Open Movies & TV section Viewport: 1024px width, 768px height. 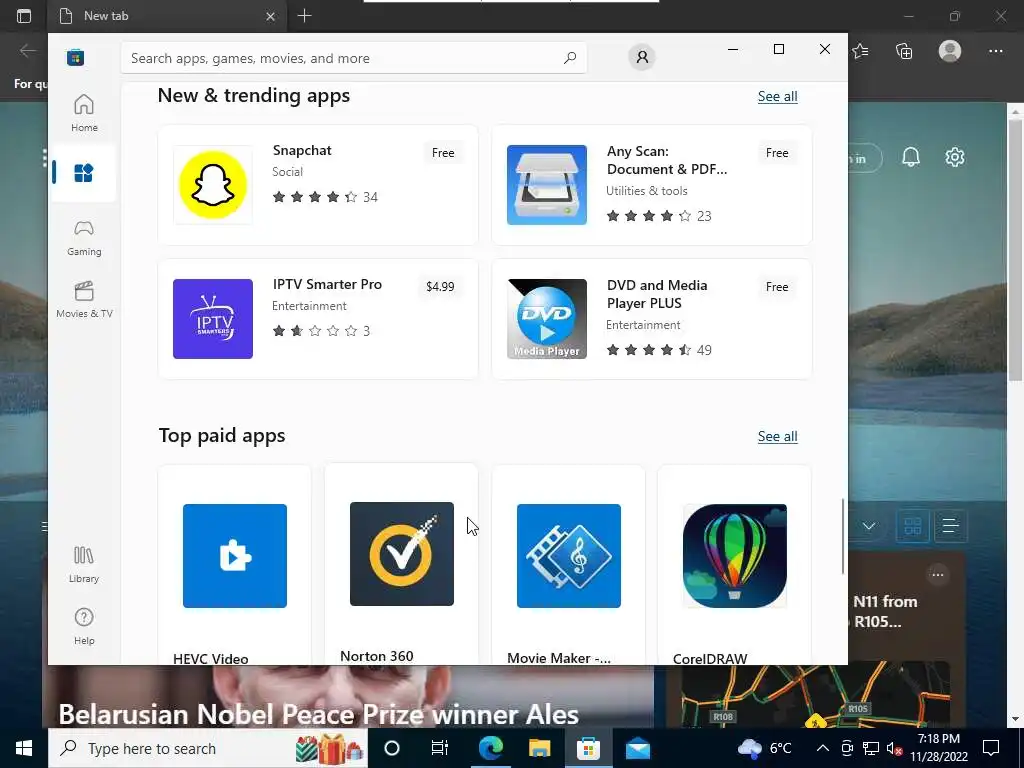click(84, 300)
